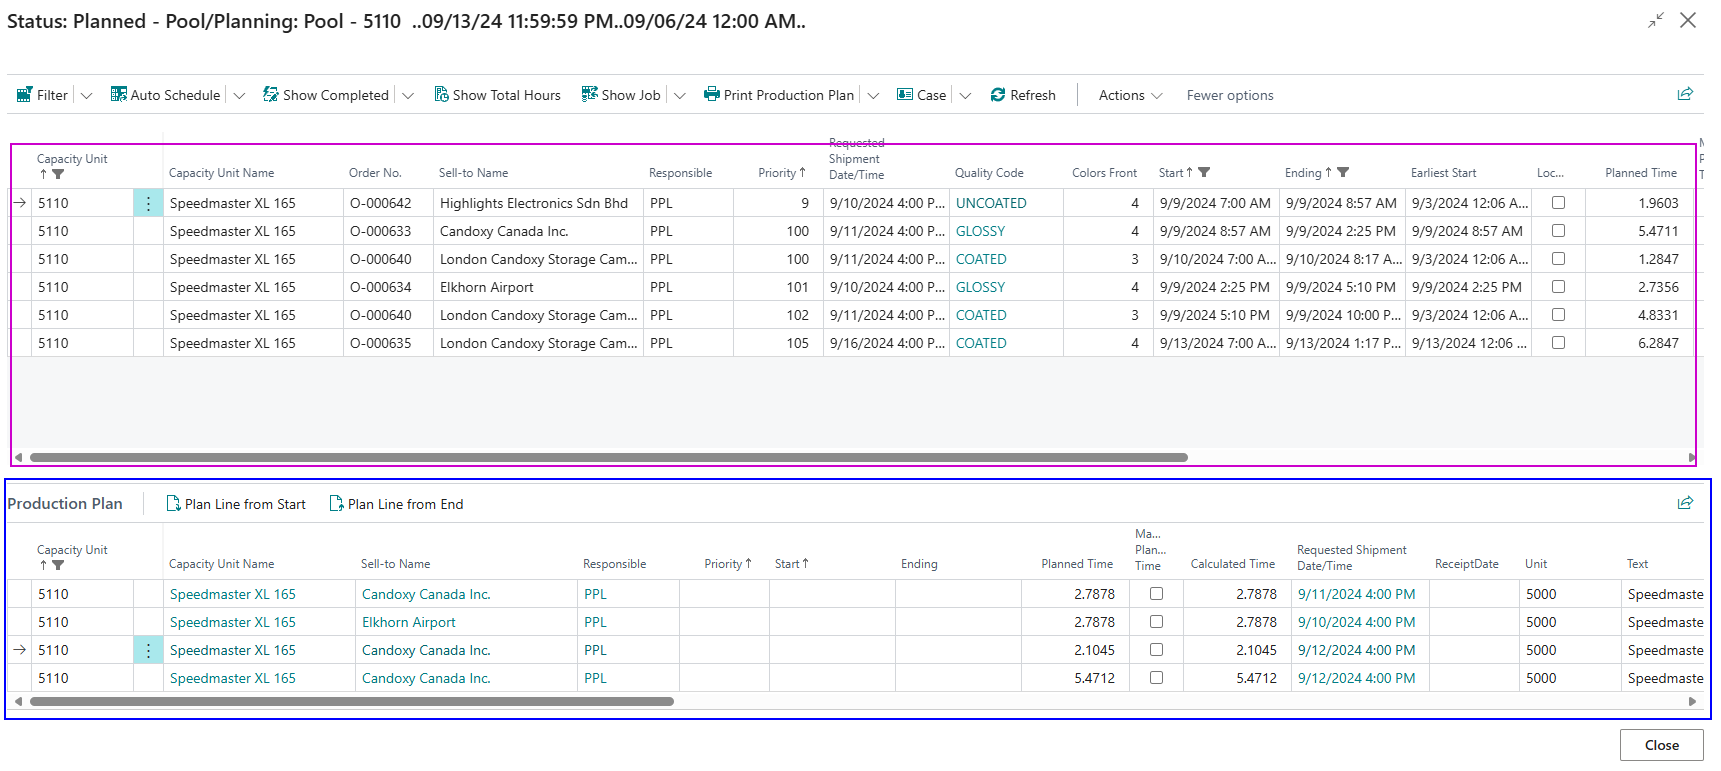
Task: Toggle Manual Planned Time for Elkhorn Airport plan line
Action: 1156,622
